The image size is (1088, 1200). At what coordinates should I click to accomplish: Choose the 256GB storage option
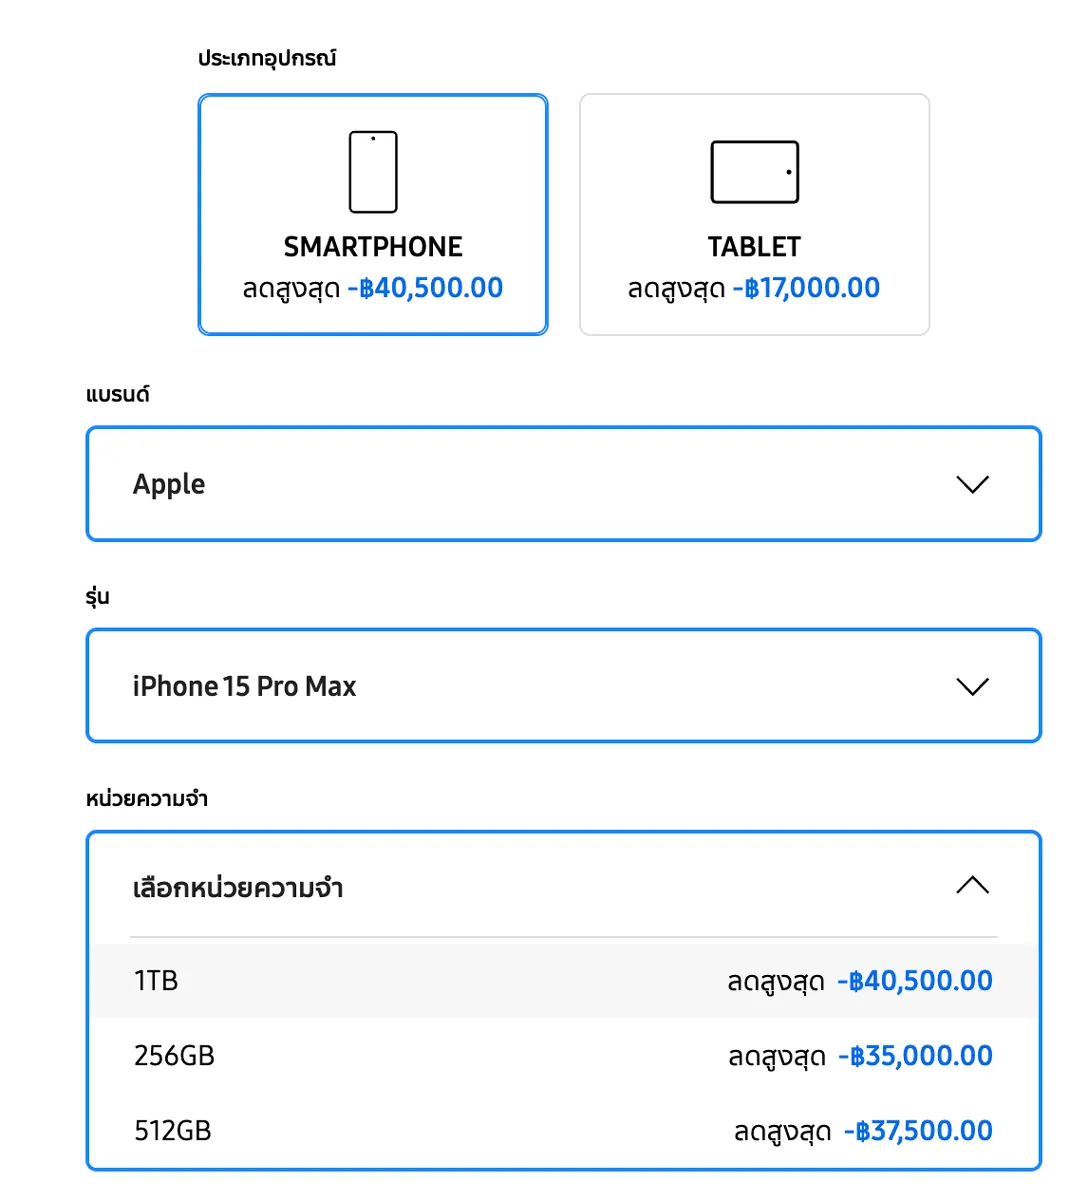(564, 1056)
